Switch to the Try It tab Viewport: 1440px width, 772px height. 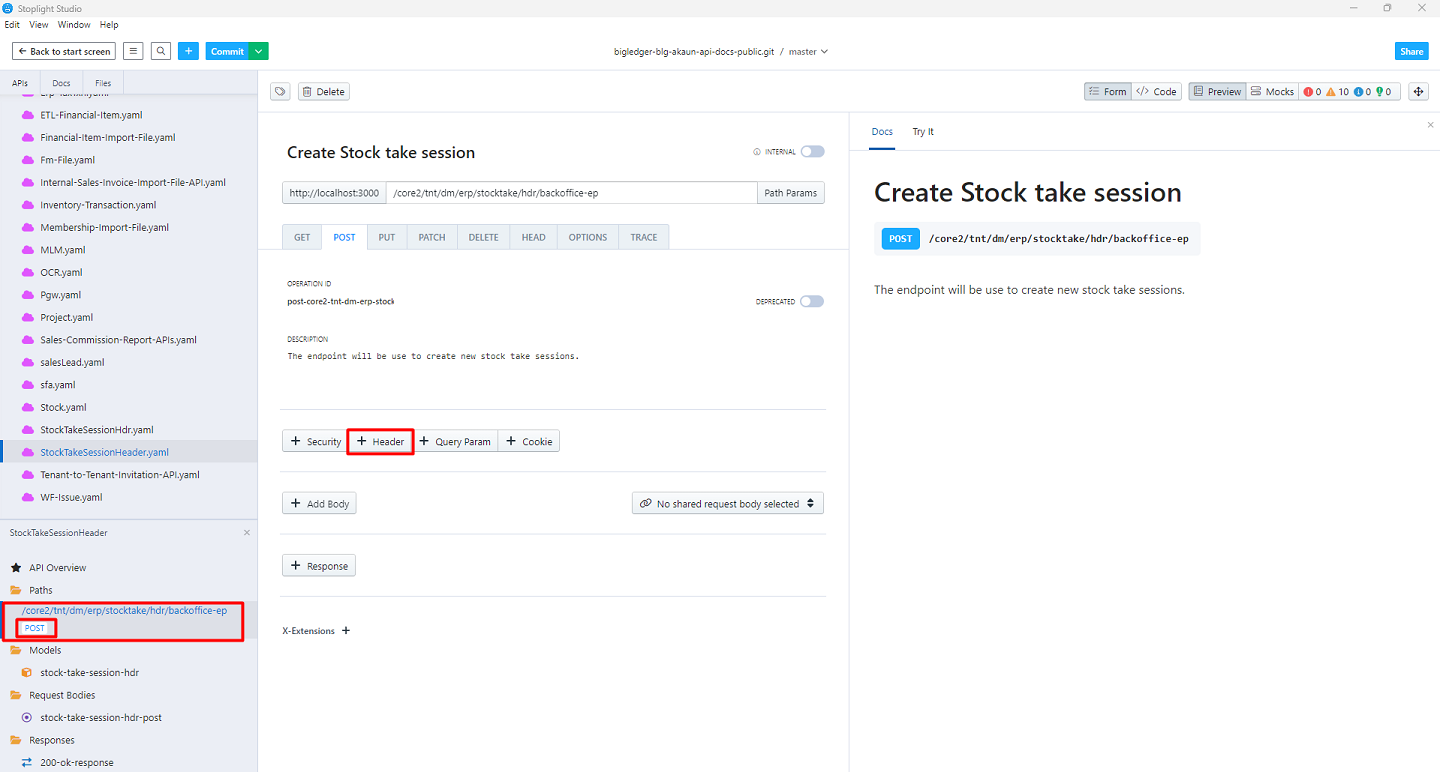coord(923,132)
